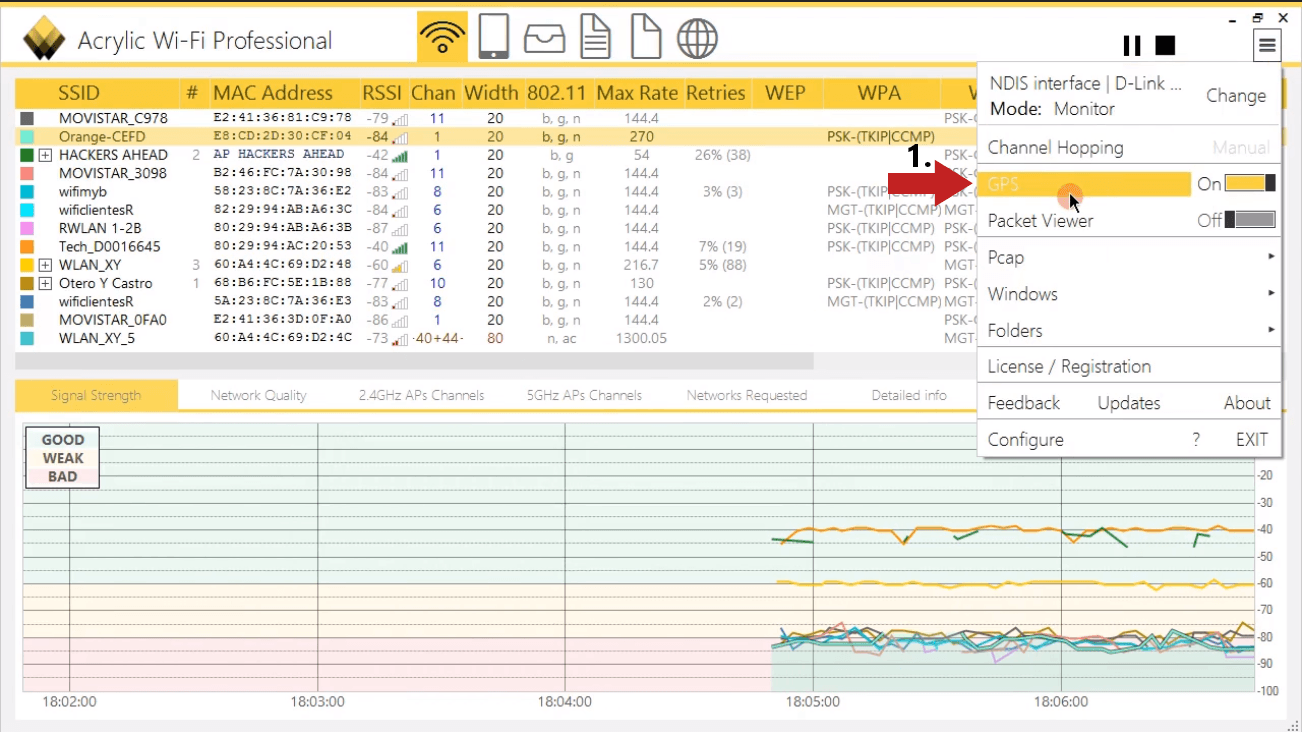The image size is (1302, 732).
Task: Click the RSSI signal icon for HACKERS AHEAD
Action: [401, 155]
